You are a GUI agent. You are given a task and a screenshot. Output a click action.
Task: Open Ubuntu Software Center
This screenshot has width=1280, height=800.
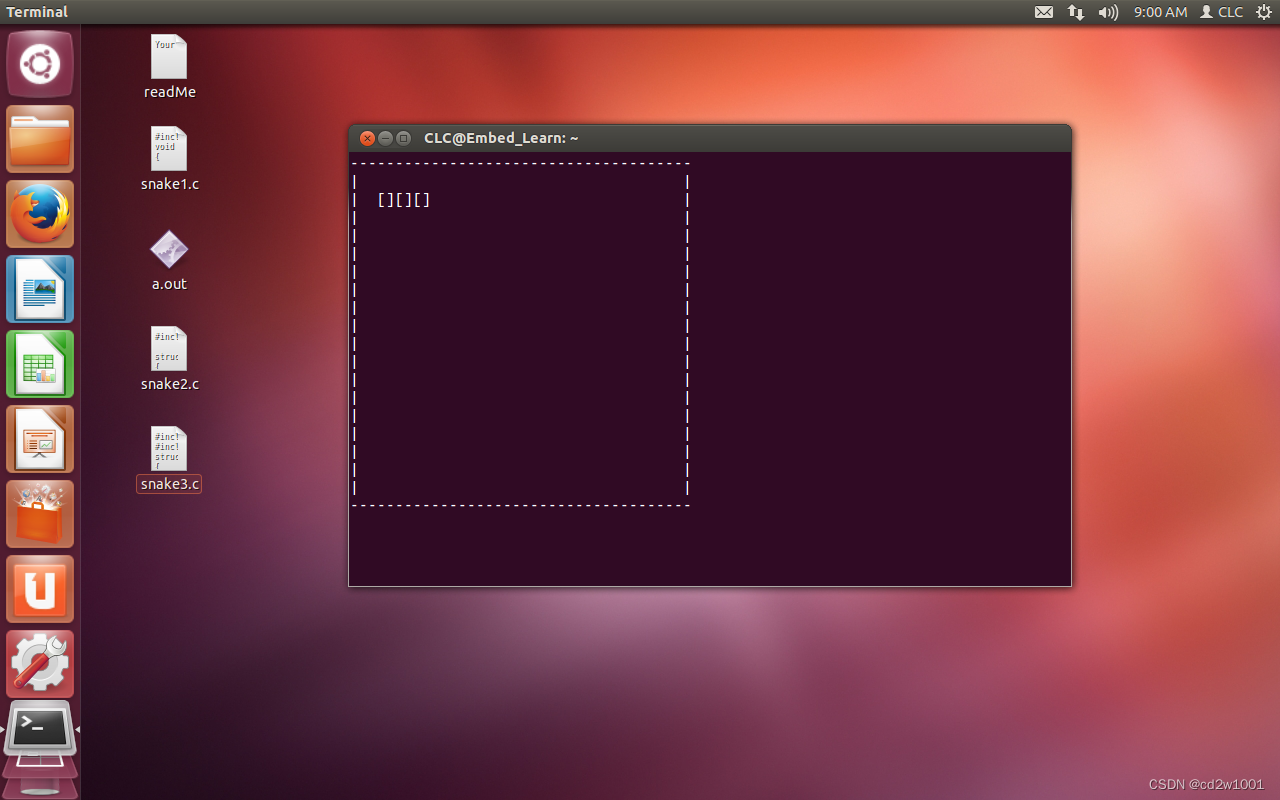pos(40,515)
